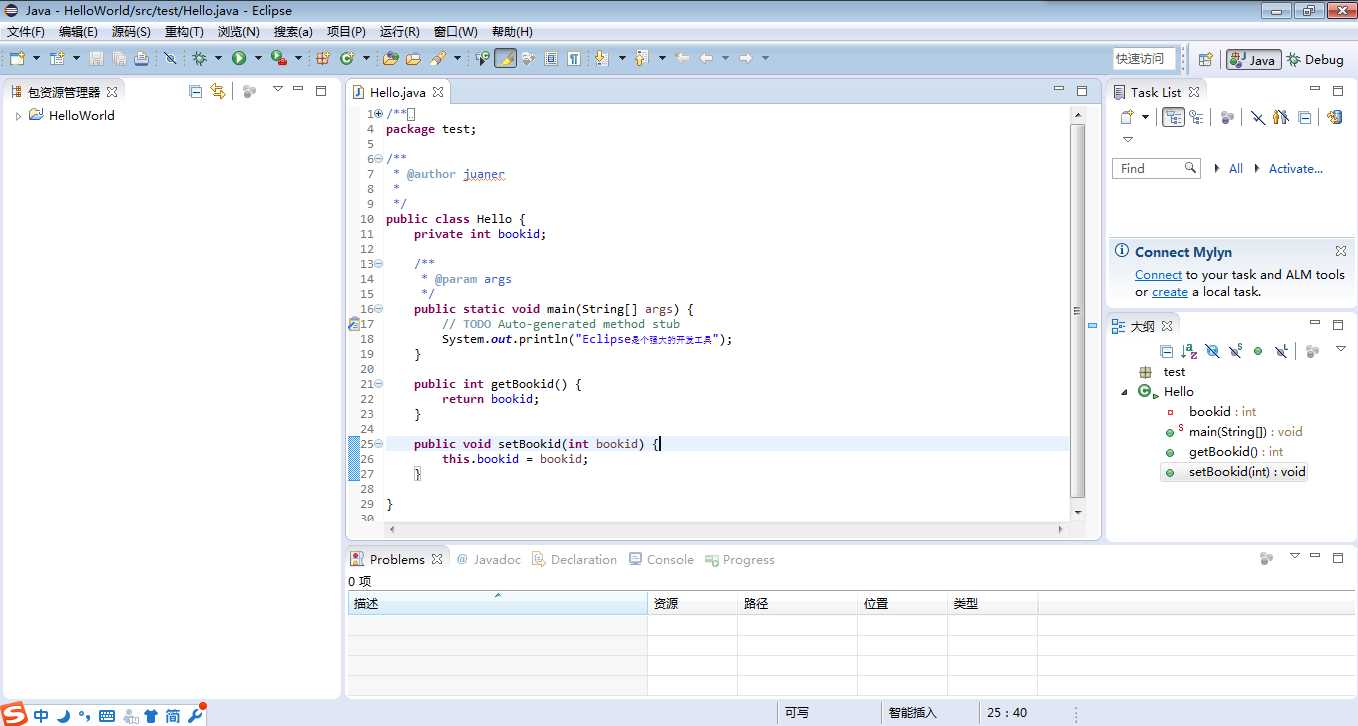This screenshot has width=1358, height=726.
Task: Run the program with the green Run icon
Action: 239,58
